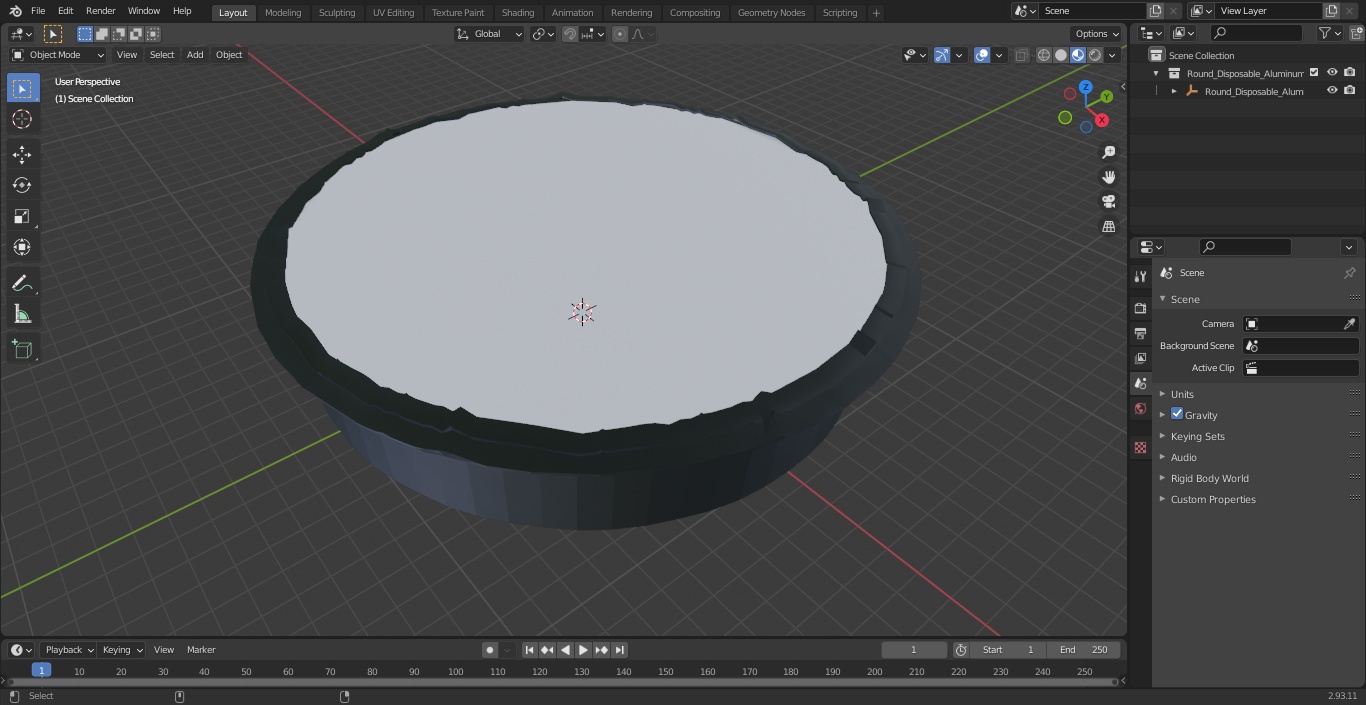The image size is (1366, 705).
Task: Switch to rendered viewport shading
Action: tap(1095, 55)
